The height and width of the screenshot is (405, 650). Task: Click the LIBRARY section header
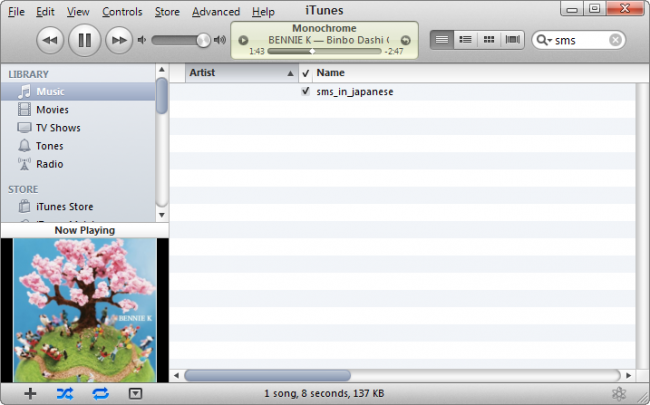click(x=29, y=74)
